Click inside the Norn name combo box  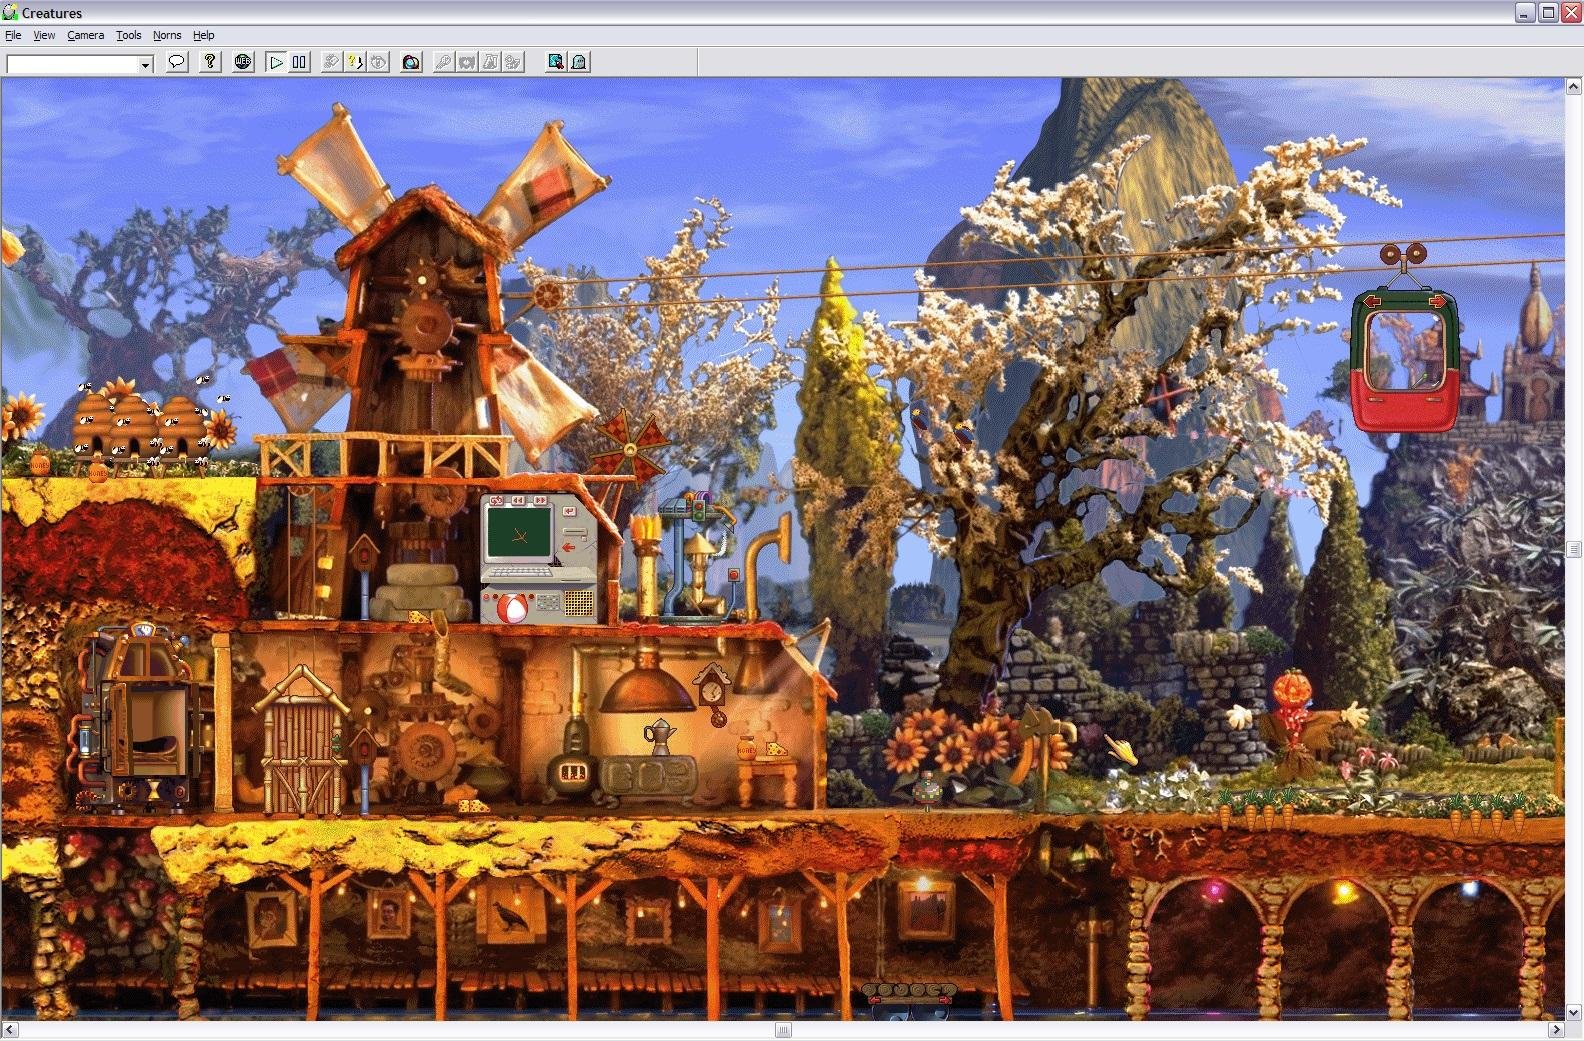click(72, 65)
